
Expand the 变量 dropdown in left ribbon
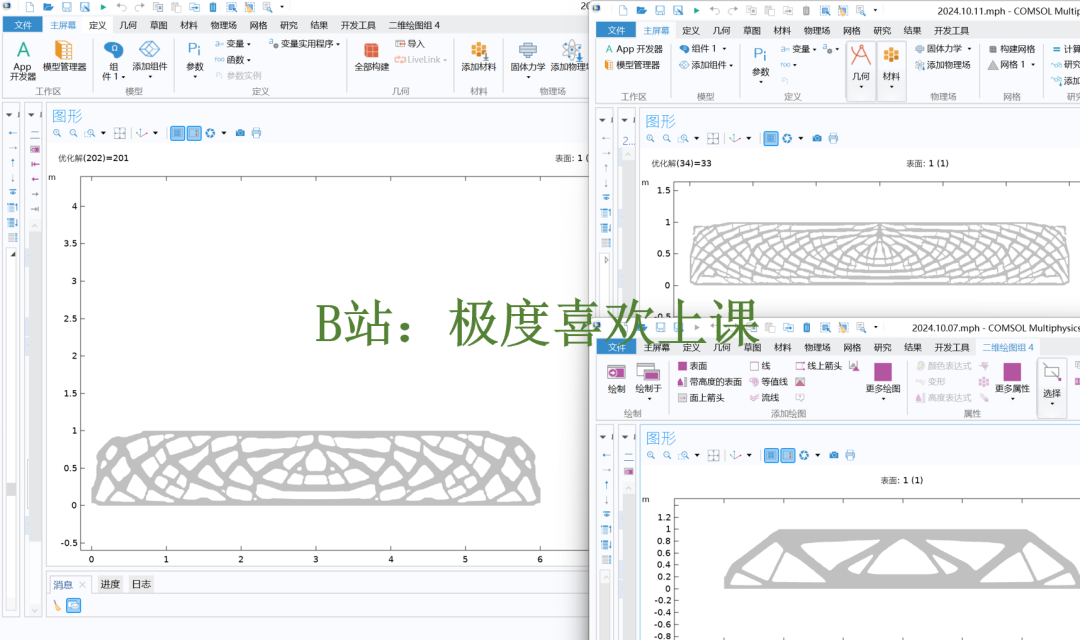(233, 43)
